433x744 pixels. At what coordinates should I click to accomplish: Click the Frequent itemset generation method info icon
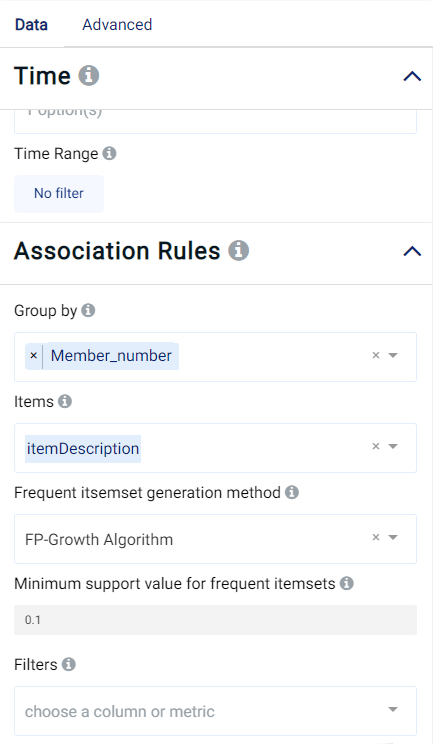tap(292, 493)
